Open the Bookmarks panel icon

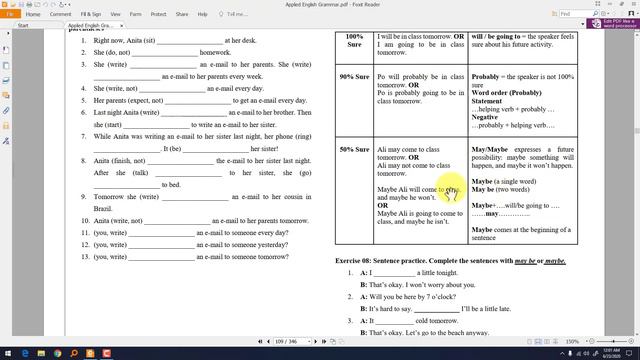point(6,50)
